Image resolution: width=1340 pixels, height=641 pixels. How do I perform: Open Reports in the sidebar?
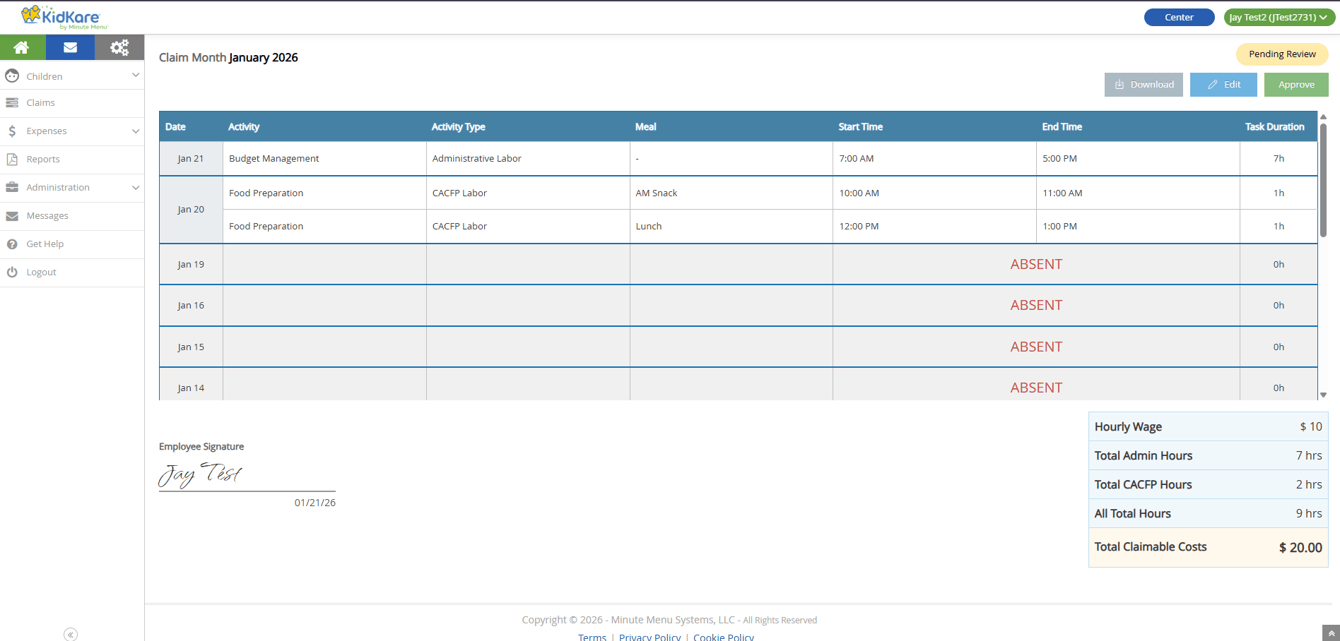(x=72, y=159)
